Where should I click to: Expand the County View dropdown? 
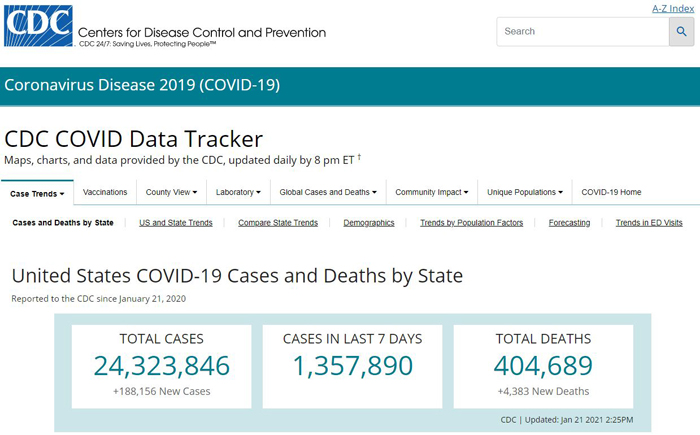[x=171, y=192]
